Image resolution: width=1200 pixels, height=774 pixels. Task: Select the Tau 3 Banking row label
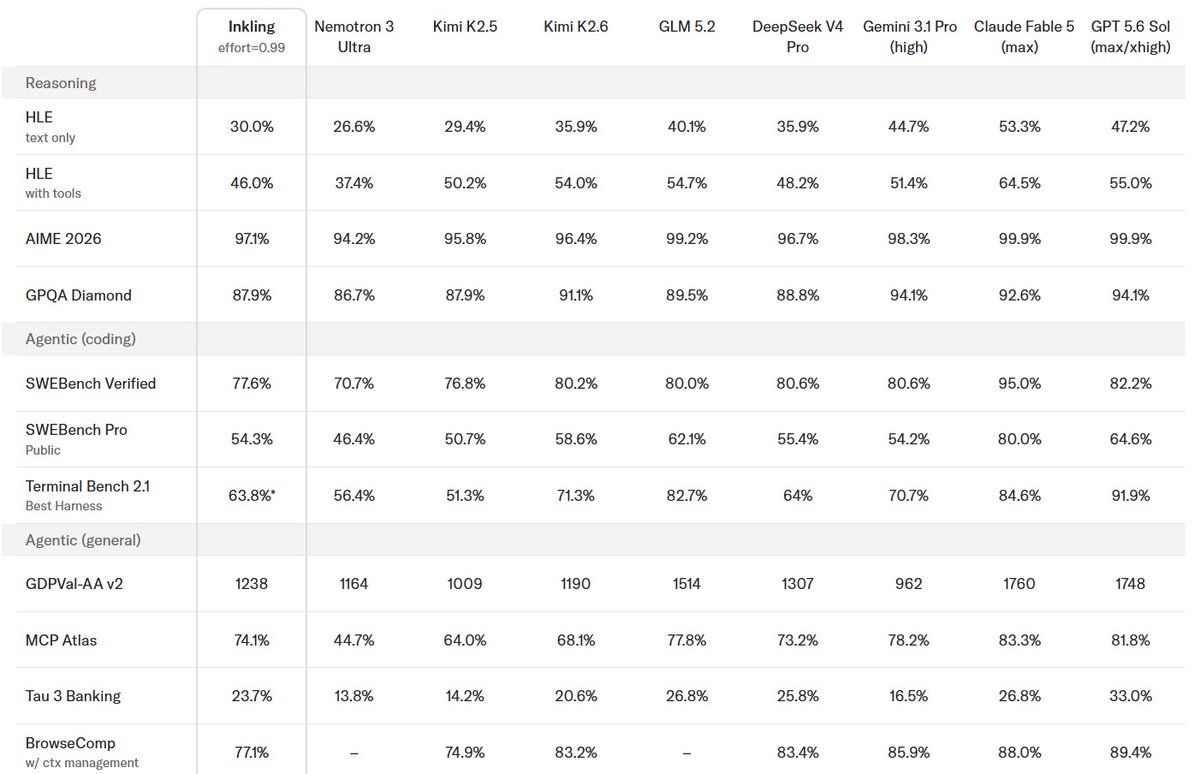coord(73,696)
